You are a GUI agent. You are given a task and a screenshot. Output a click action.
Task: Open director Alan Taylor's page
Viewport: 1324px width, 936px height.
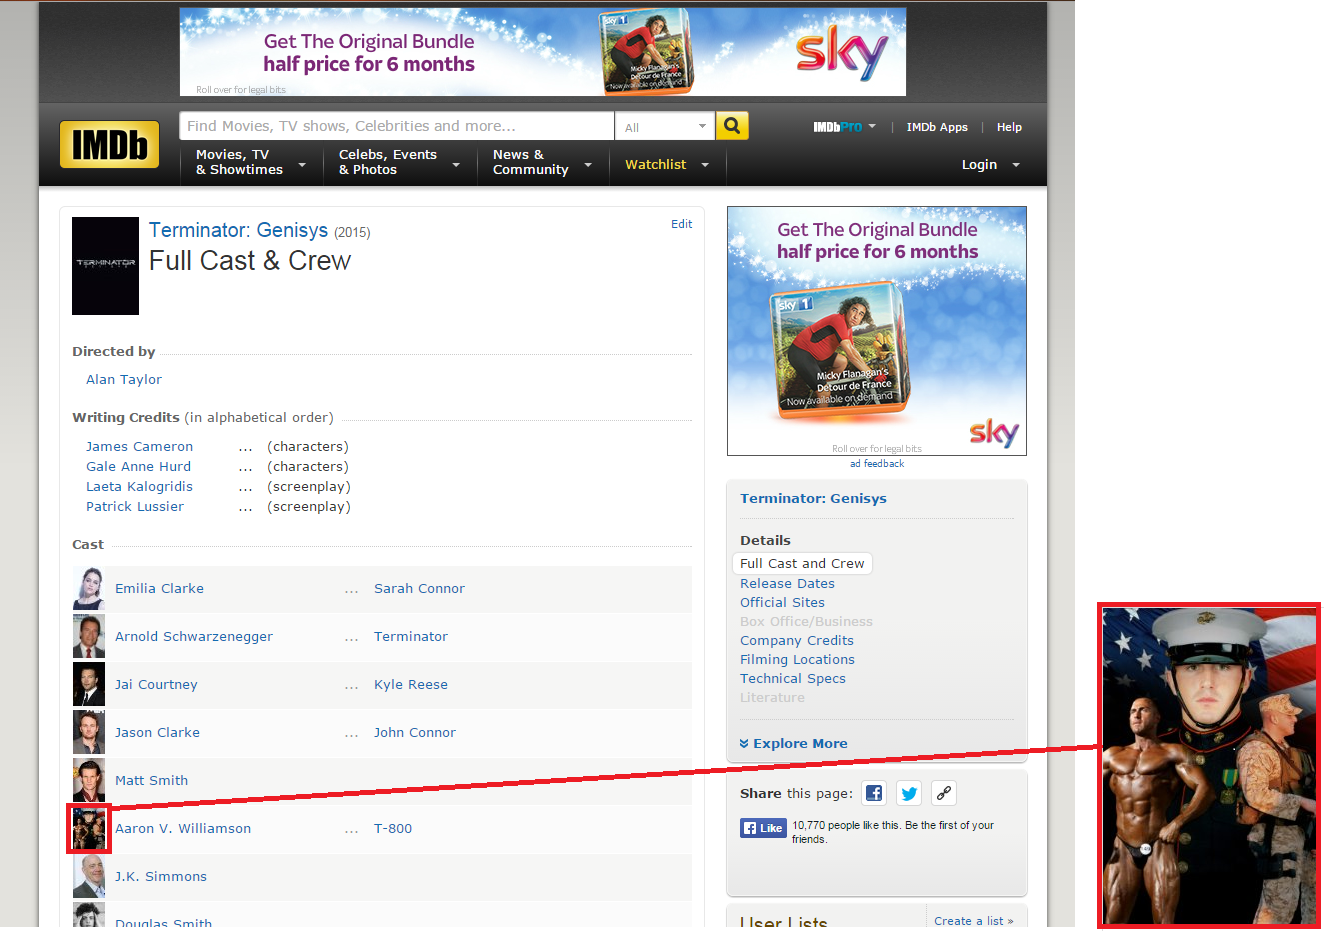[x=124, y=379]
